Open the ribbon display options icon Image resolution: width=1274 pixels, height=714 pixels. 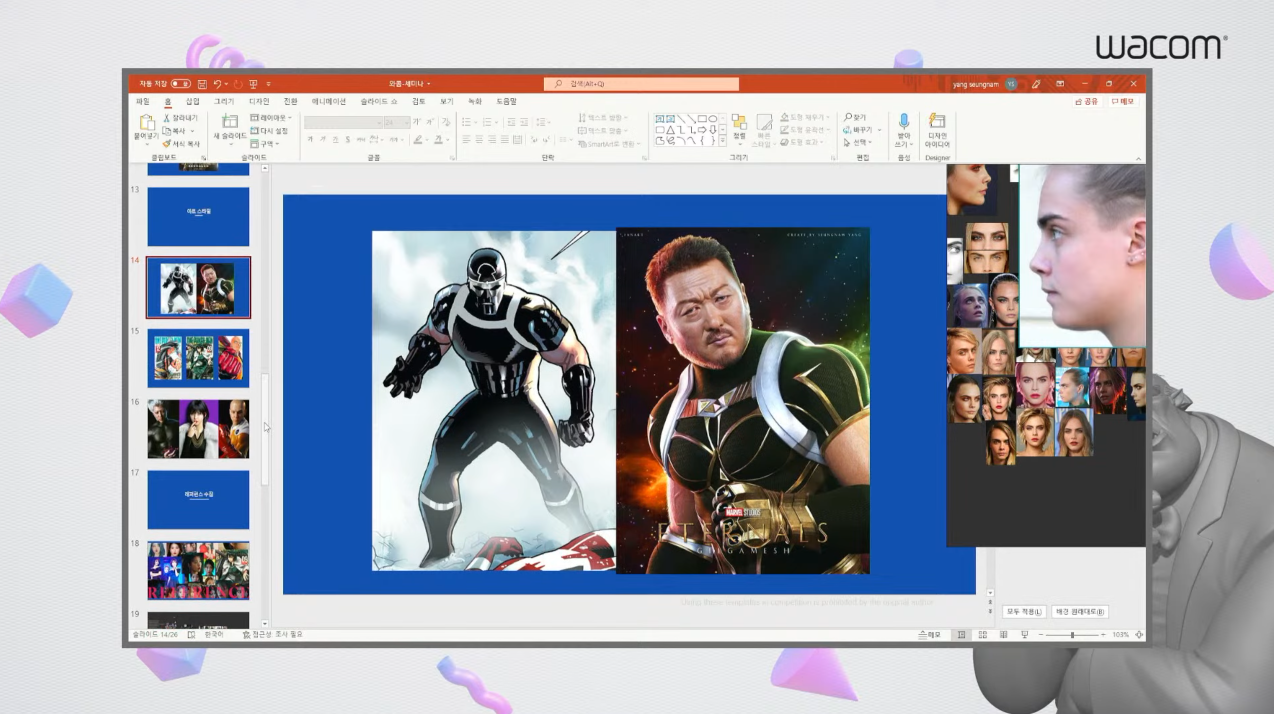tap(1060, 84)
